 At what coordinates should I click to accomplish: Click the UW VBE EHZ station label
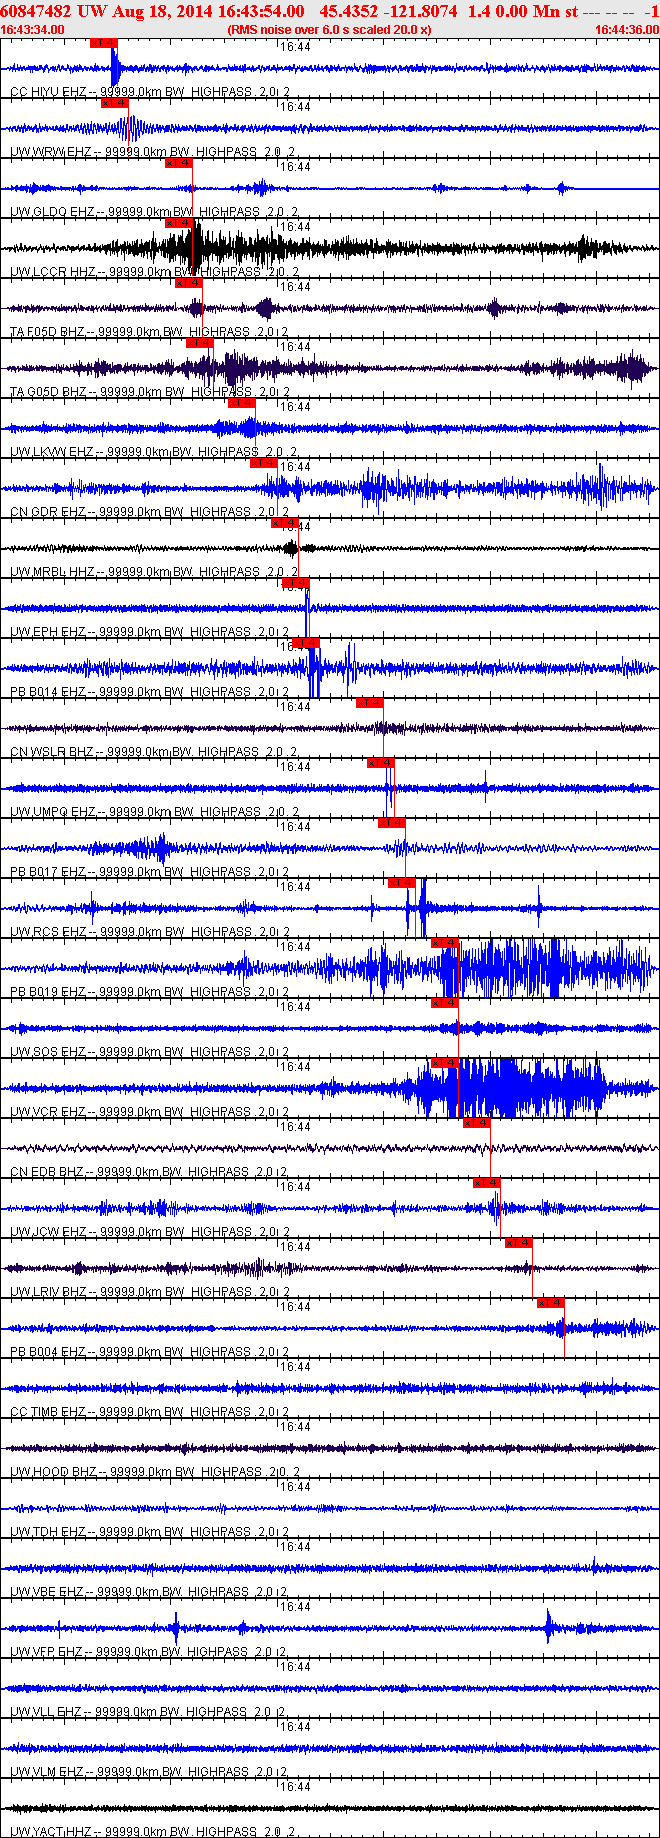point(48,1592)
